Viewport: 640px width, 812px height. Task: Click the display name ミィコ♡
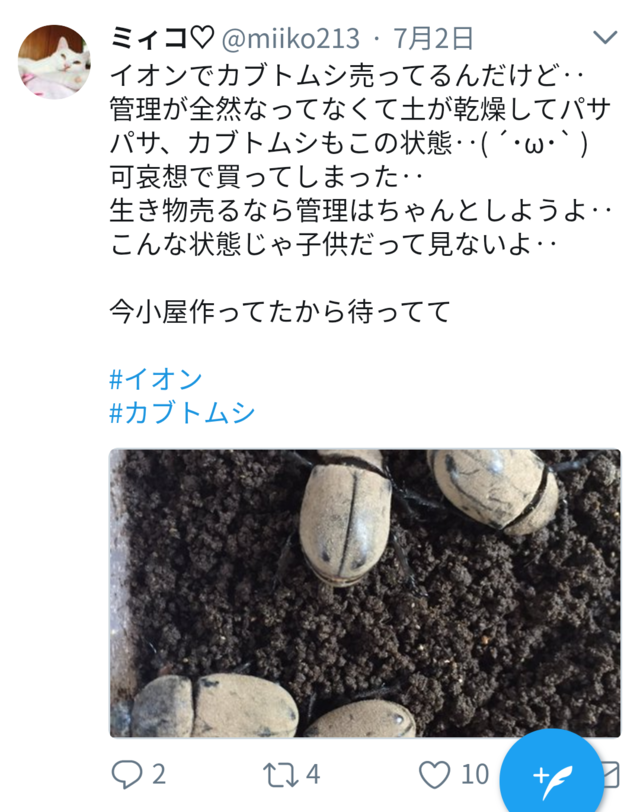click(162, 38)
